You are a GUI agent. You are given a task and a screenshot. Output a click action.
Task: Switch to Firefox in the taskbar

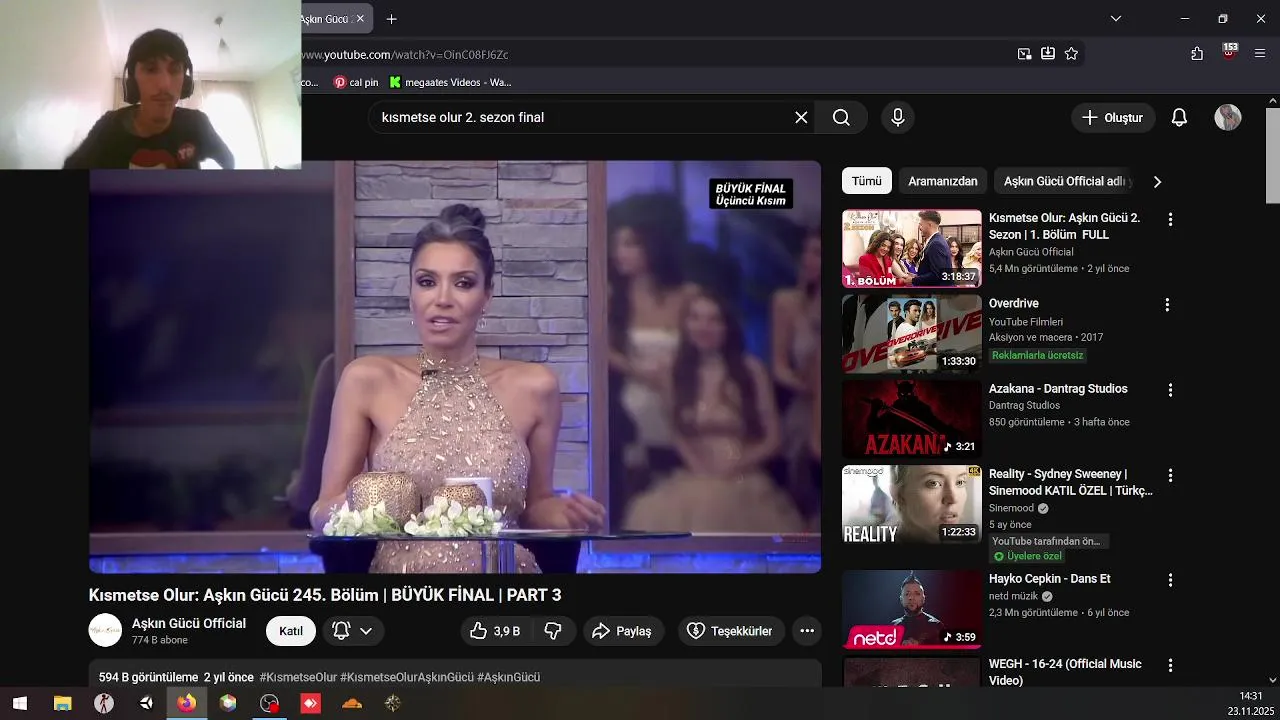187,703
